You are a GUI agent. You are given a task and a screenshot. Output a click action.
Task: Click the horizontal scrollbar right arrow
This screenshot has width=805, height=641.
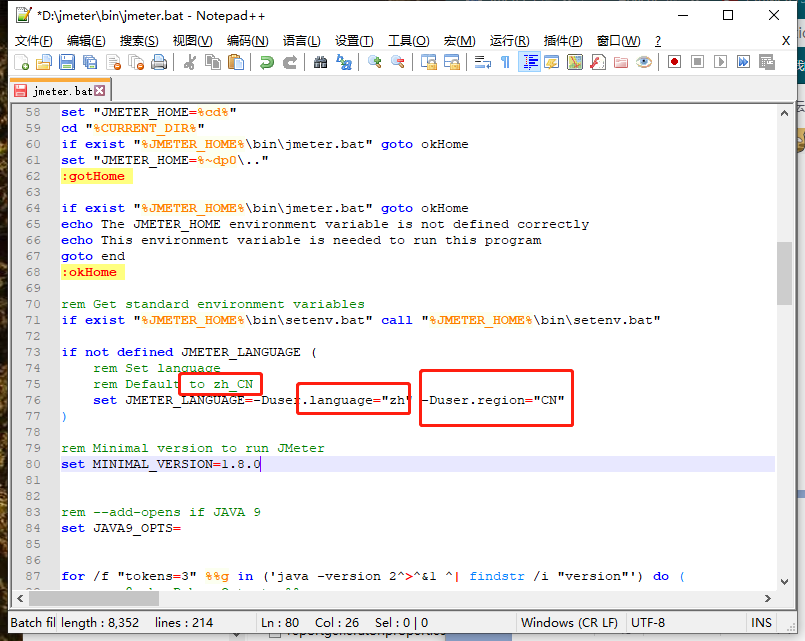pyautogui.click(x=768, y=598)
